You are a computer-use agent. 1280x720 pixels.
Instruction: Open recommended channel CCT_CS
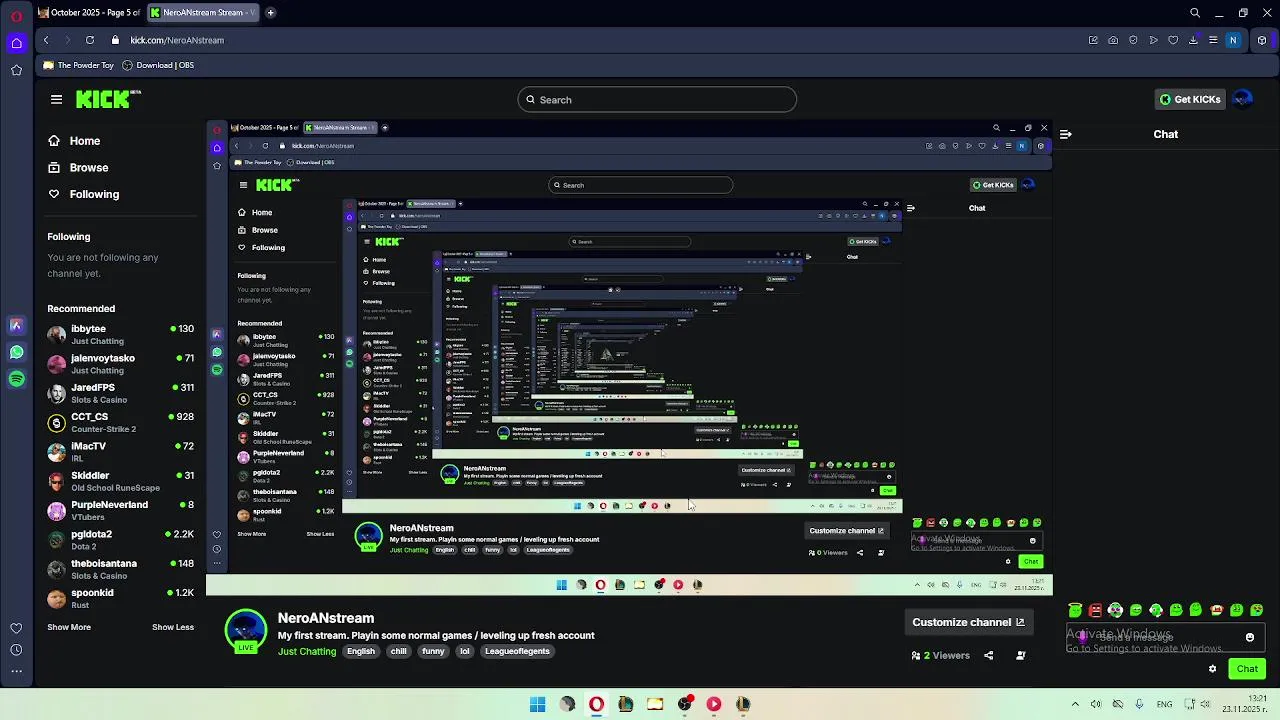120,422
